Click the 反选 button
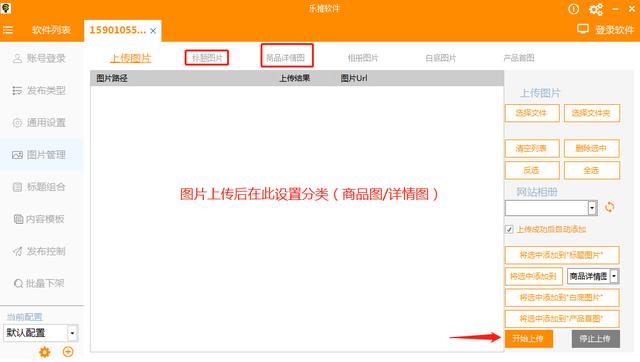Viewport: 640px width, 362px height. [532, 171]
